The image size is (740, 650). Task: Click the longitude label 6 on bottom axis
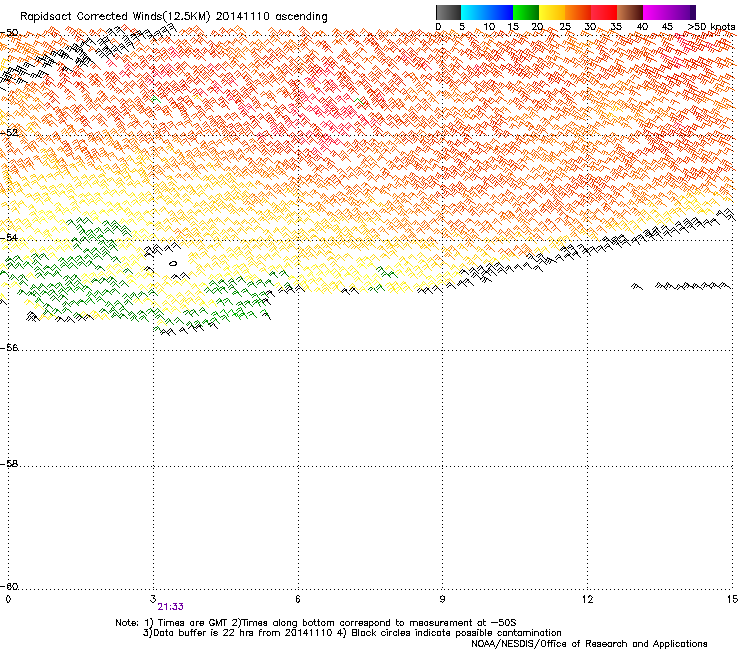298,599
